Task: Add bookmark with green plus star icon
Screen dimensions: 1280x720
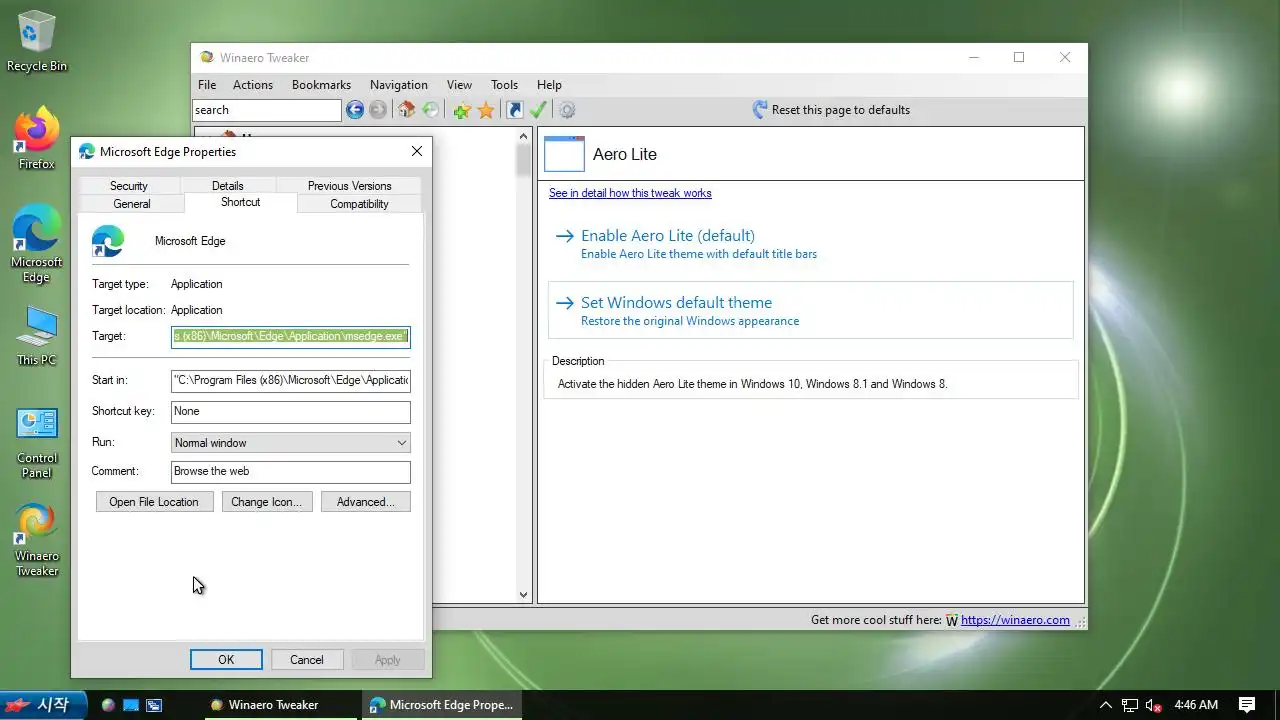Action: pos(461,110)
